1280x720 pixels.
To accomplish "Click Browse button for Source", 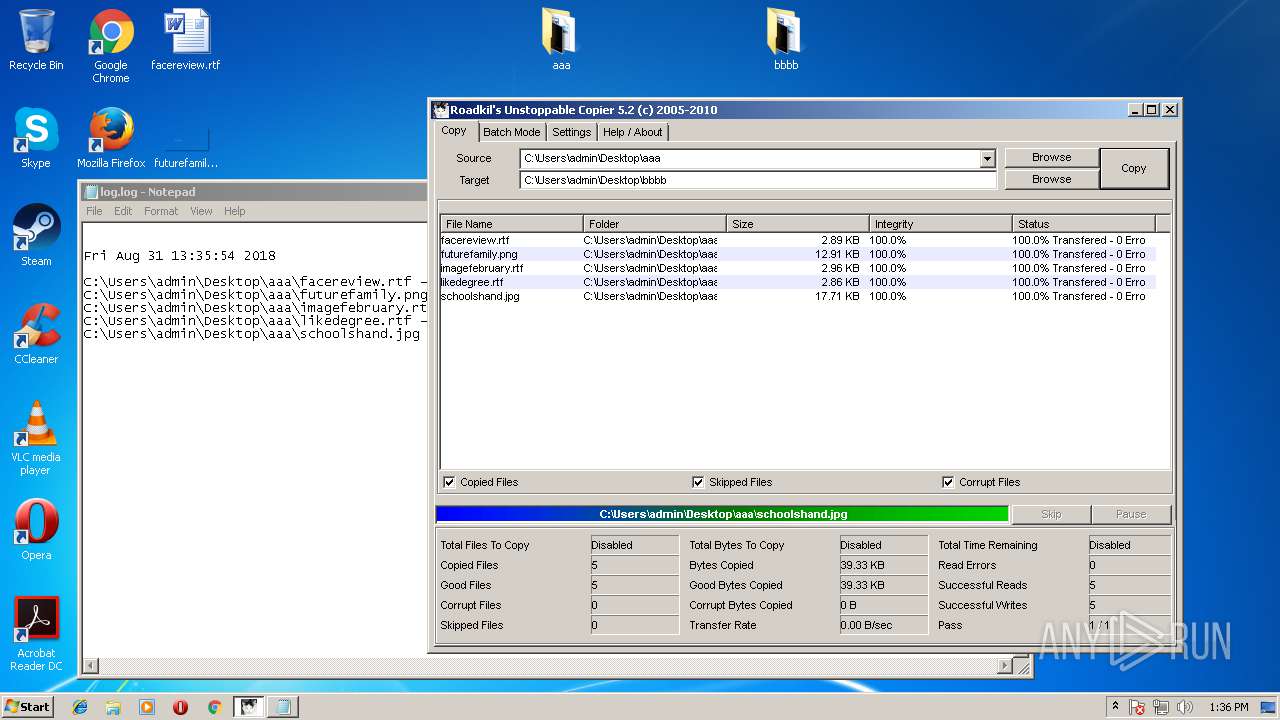I will pos(1051,157).
